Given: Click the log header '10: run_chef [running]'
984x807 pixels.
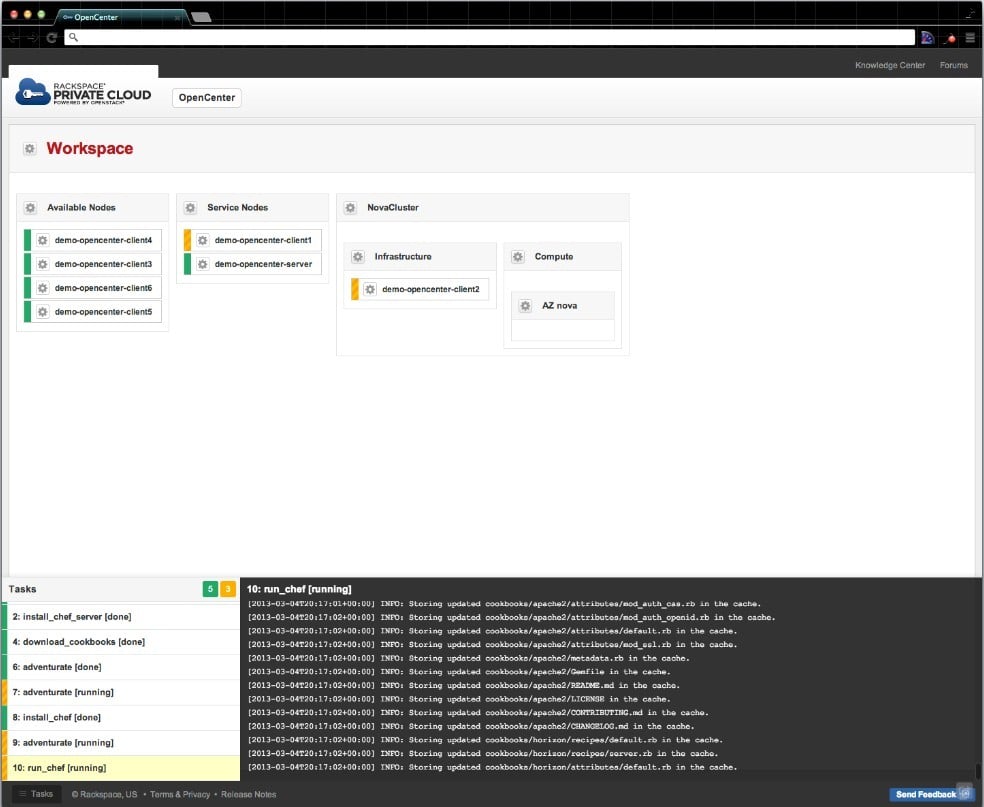Looking at the screenshot, I should pos(299,589).
